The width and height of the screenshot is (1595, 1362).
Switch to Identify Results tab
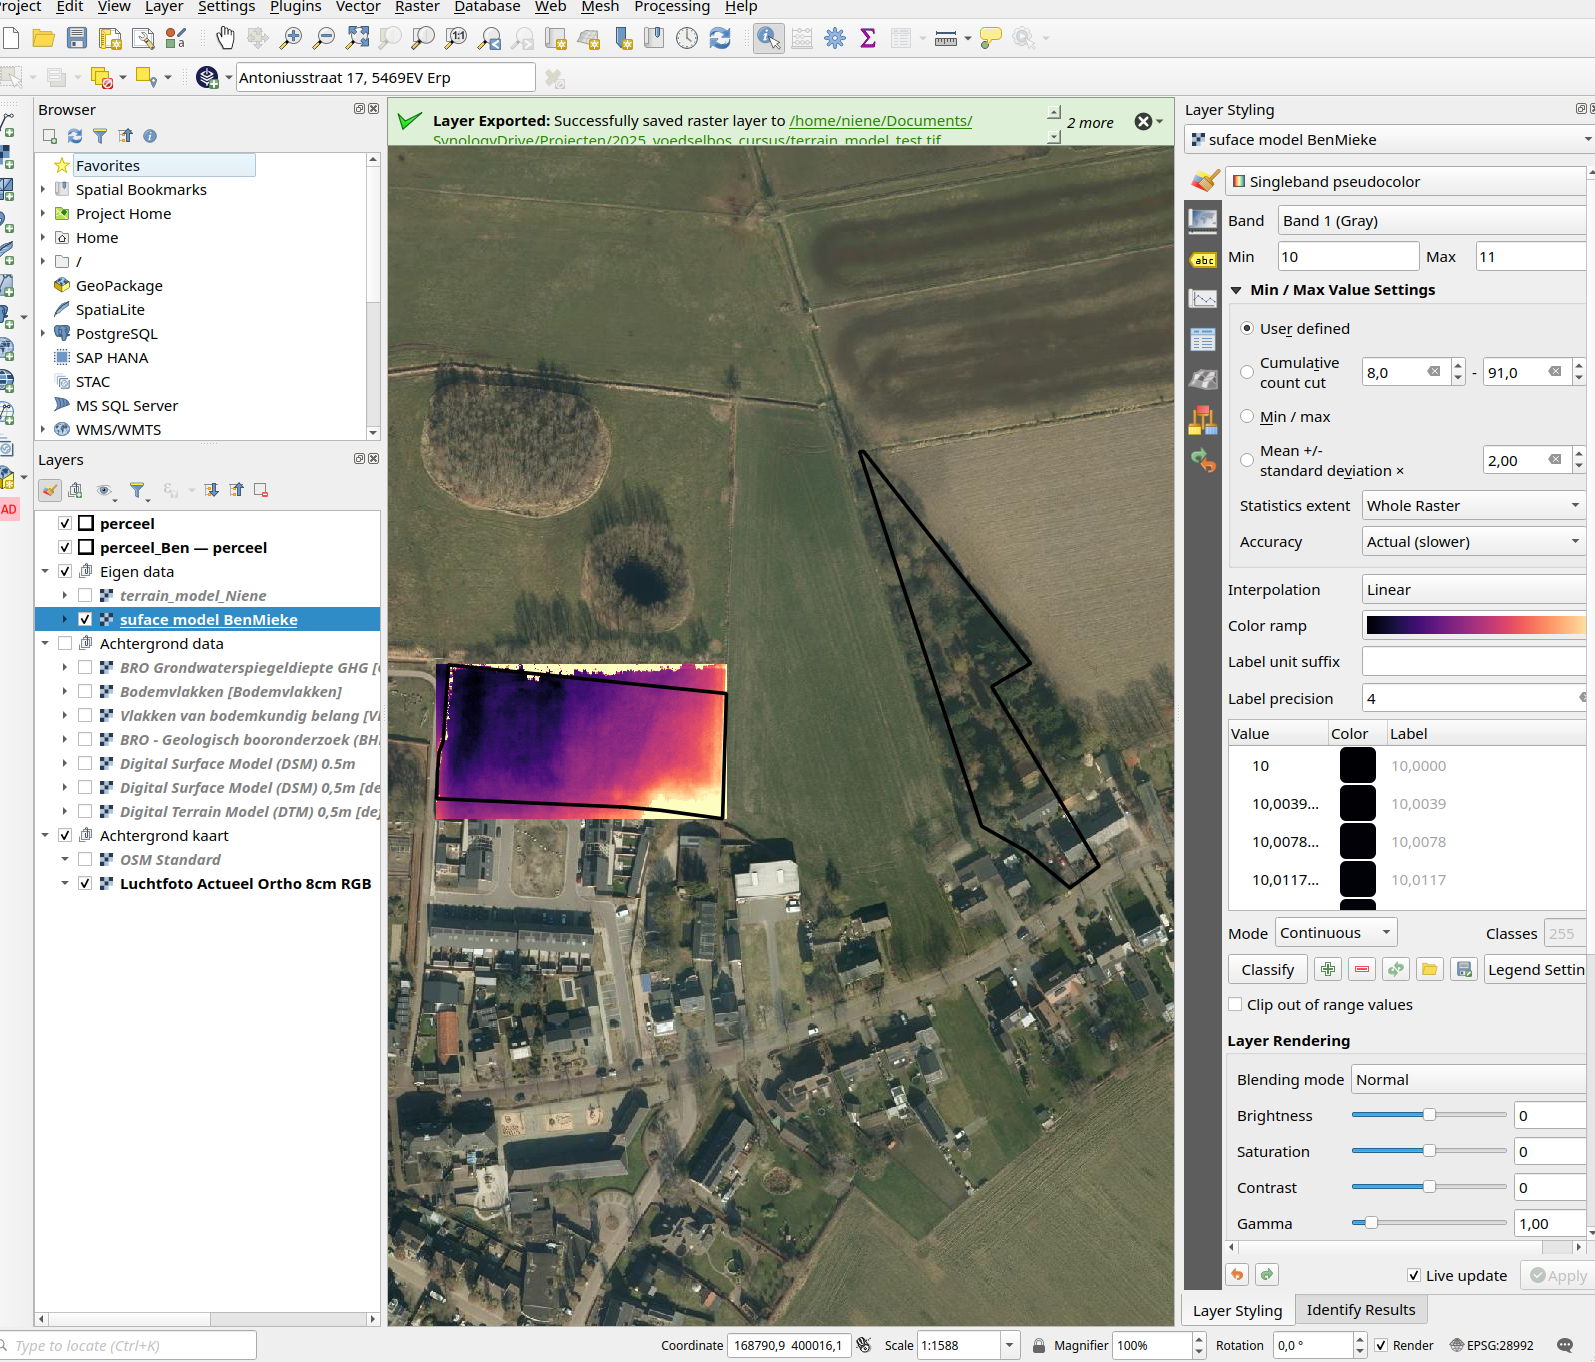1360,1310
